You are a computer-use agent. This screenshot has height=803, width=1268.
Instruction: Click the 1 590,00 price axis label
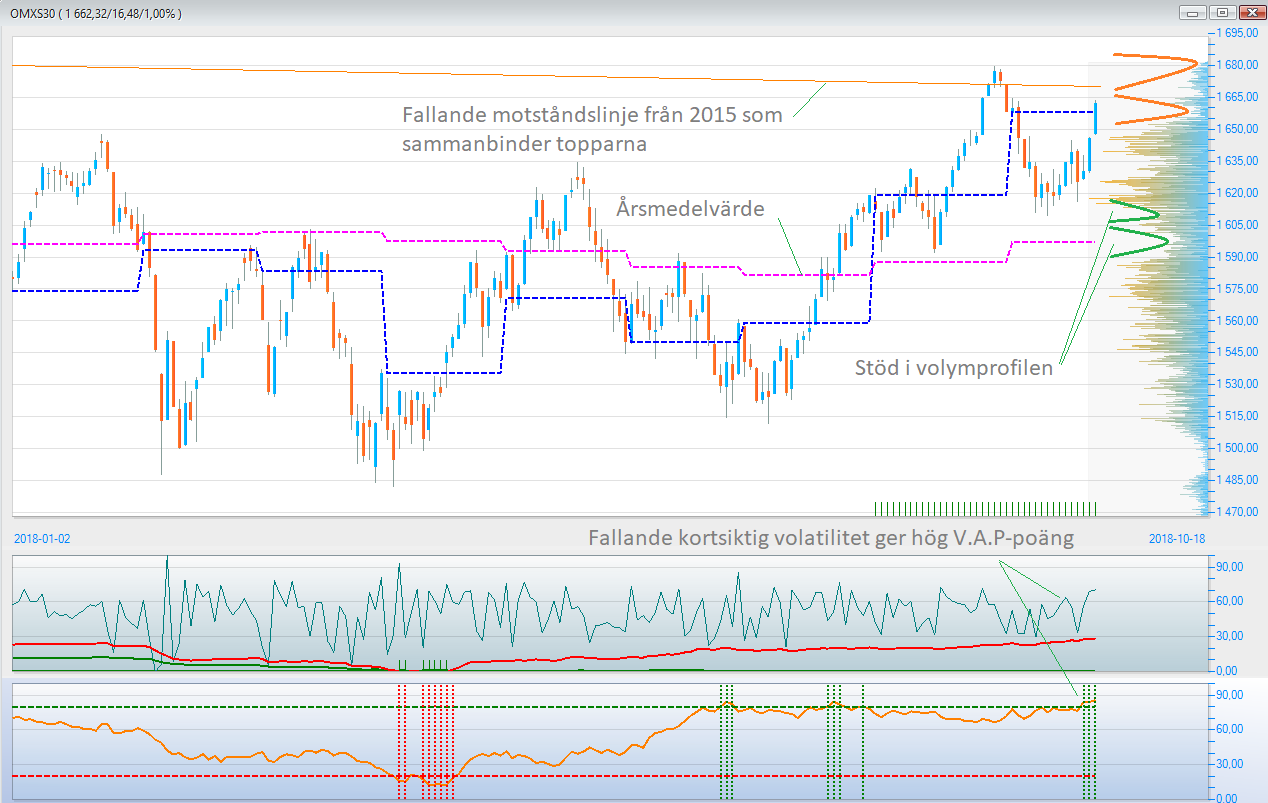(1238, 257)
